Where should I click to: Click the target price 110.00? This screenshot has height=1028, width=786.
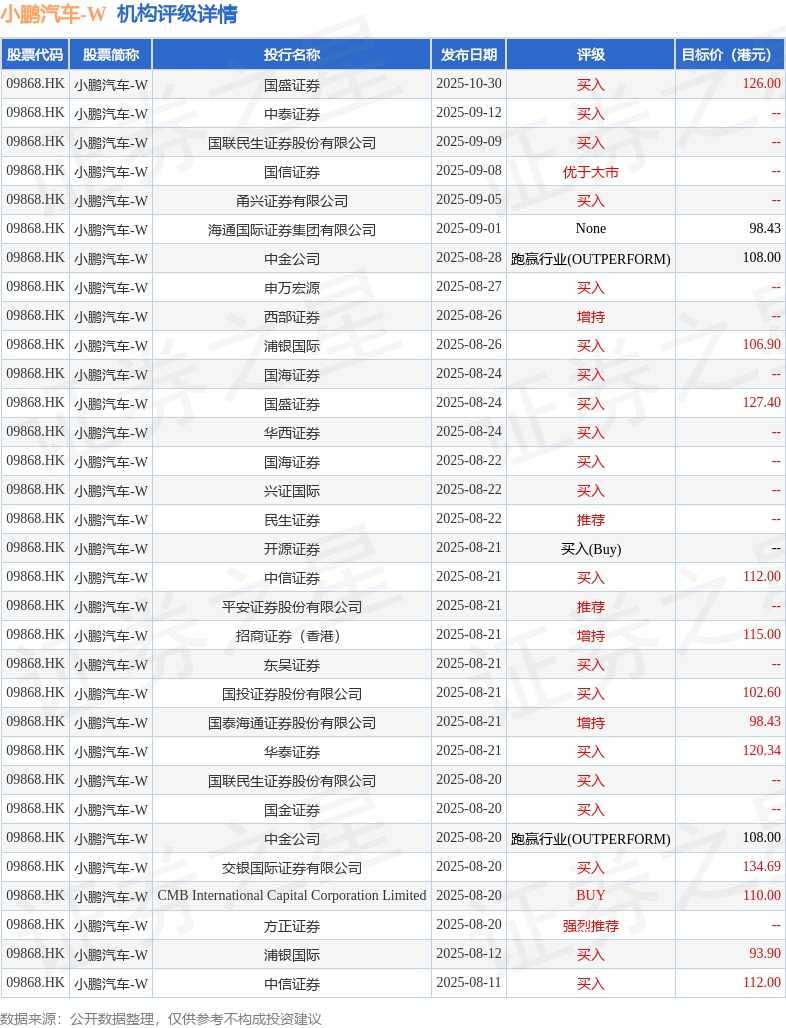(x=762, y=896)
